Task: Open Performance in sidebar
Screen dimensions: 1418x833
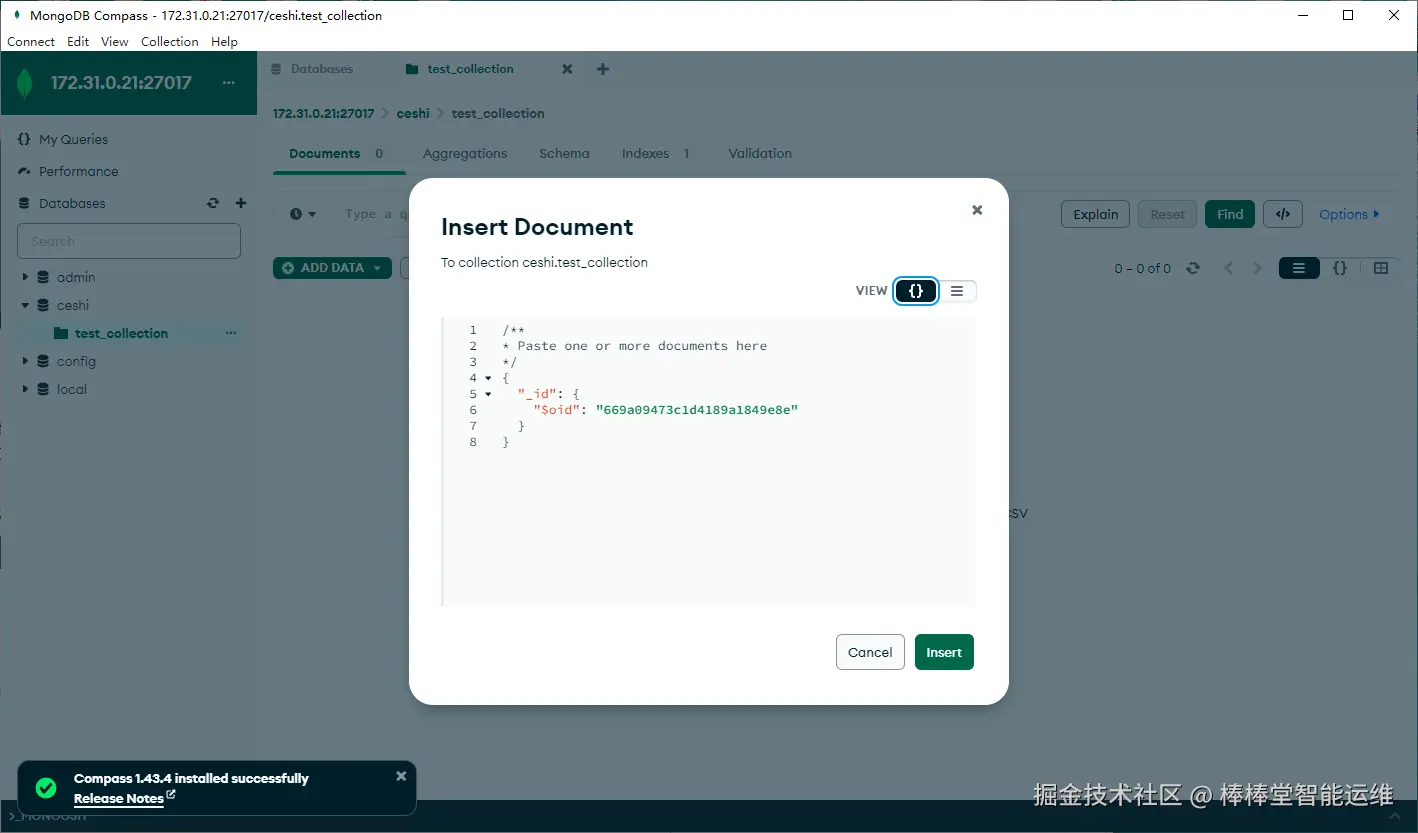Action: pyautogui.click(x=78, y=171)
